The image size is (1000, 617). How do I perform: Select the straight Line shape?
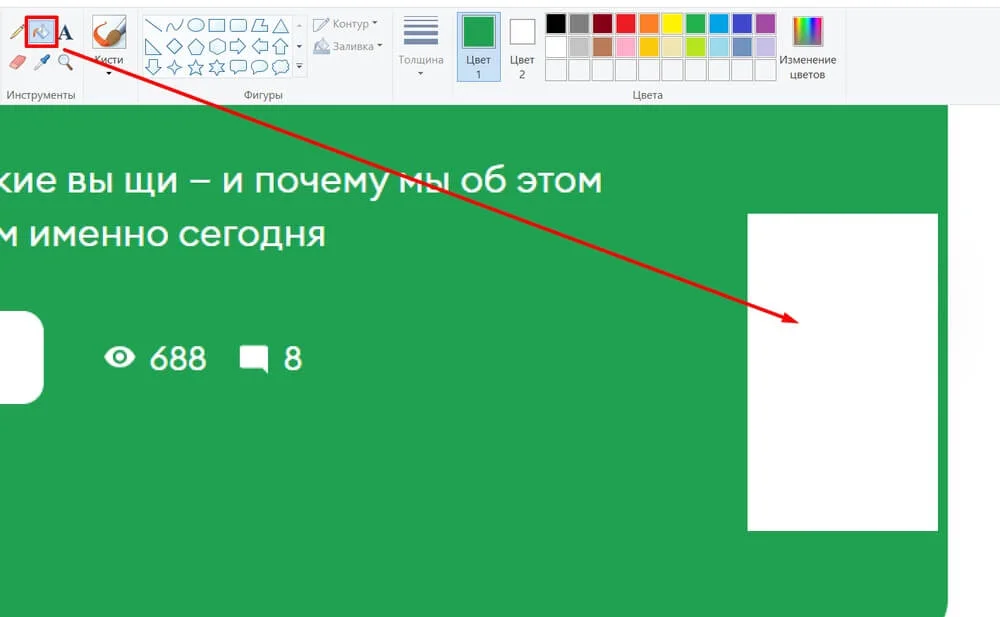coord(153,26)
